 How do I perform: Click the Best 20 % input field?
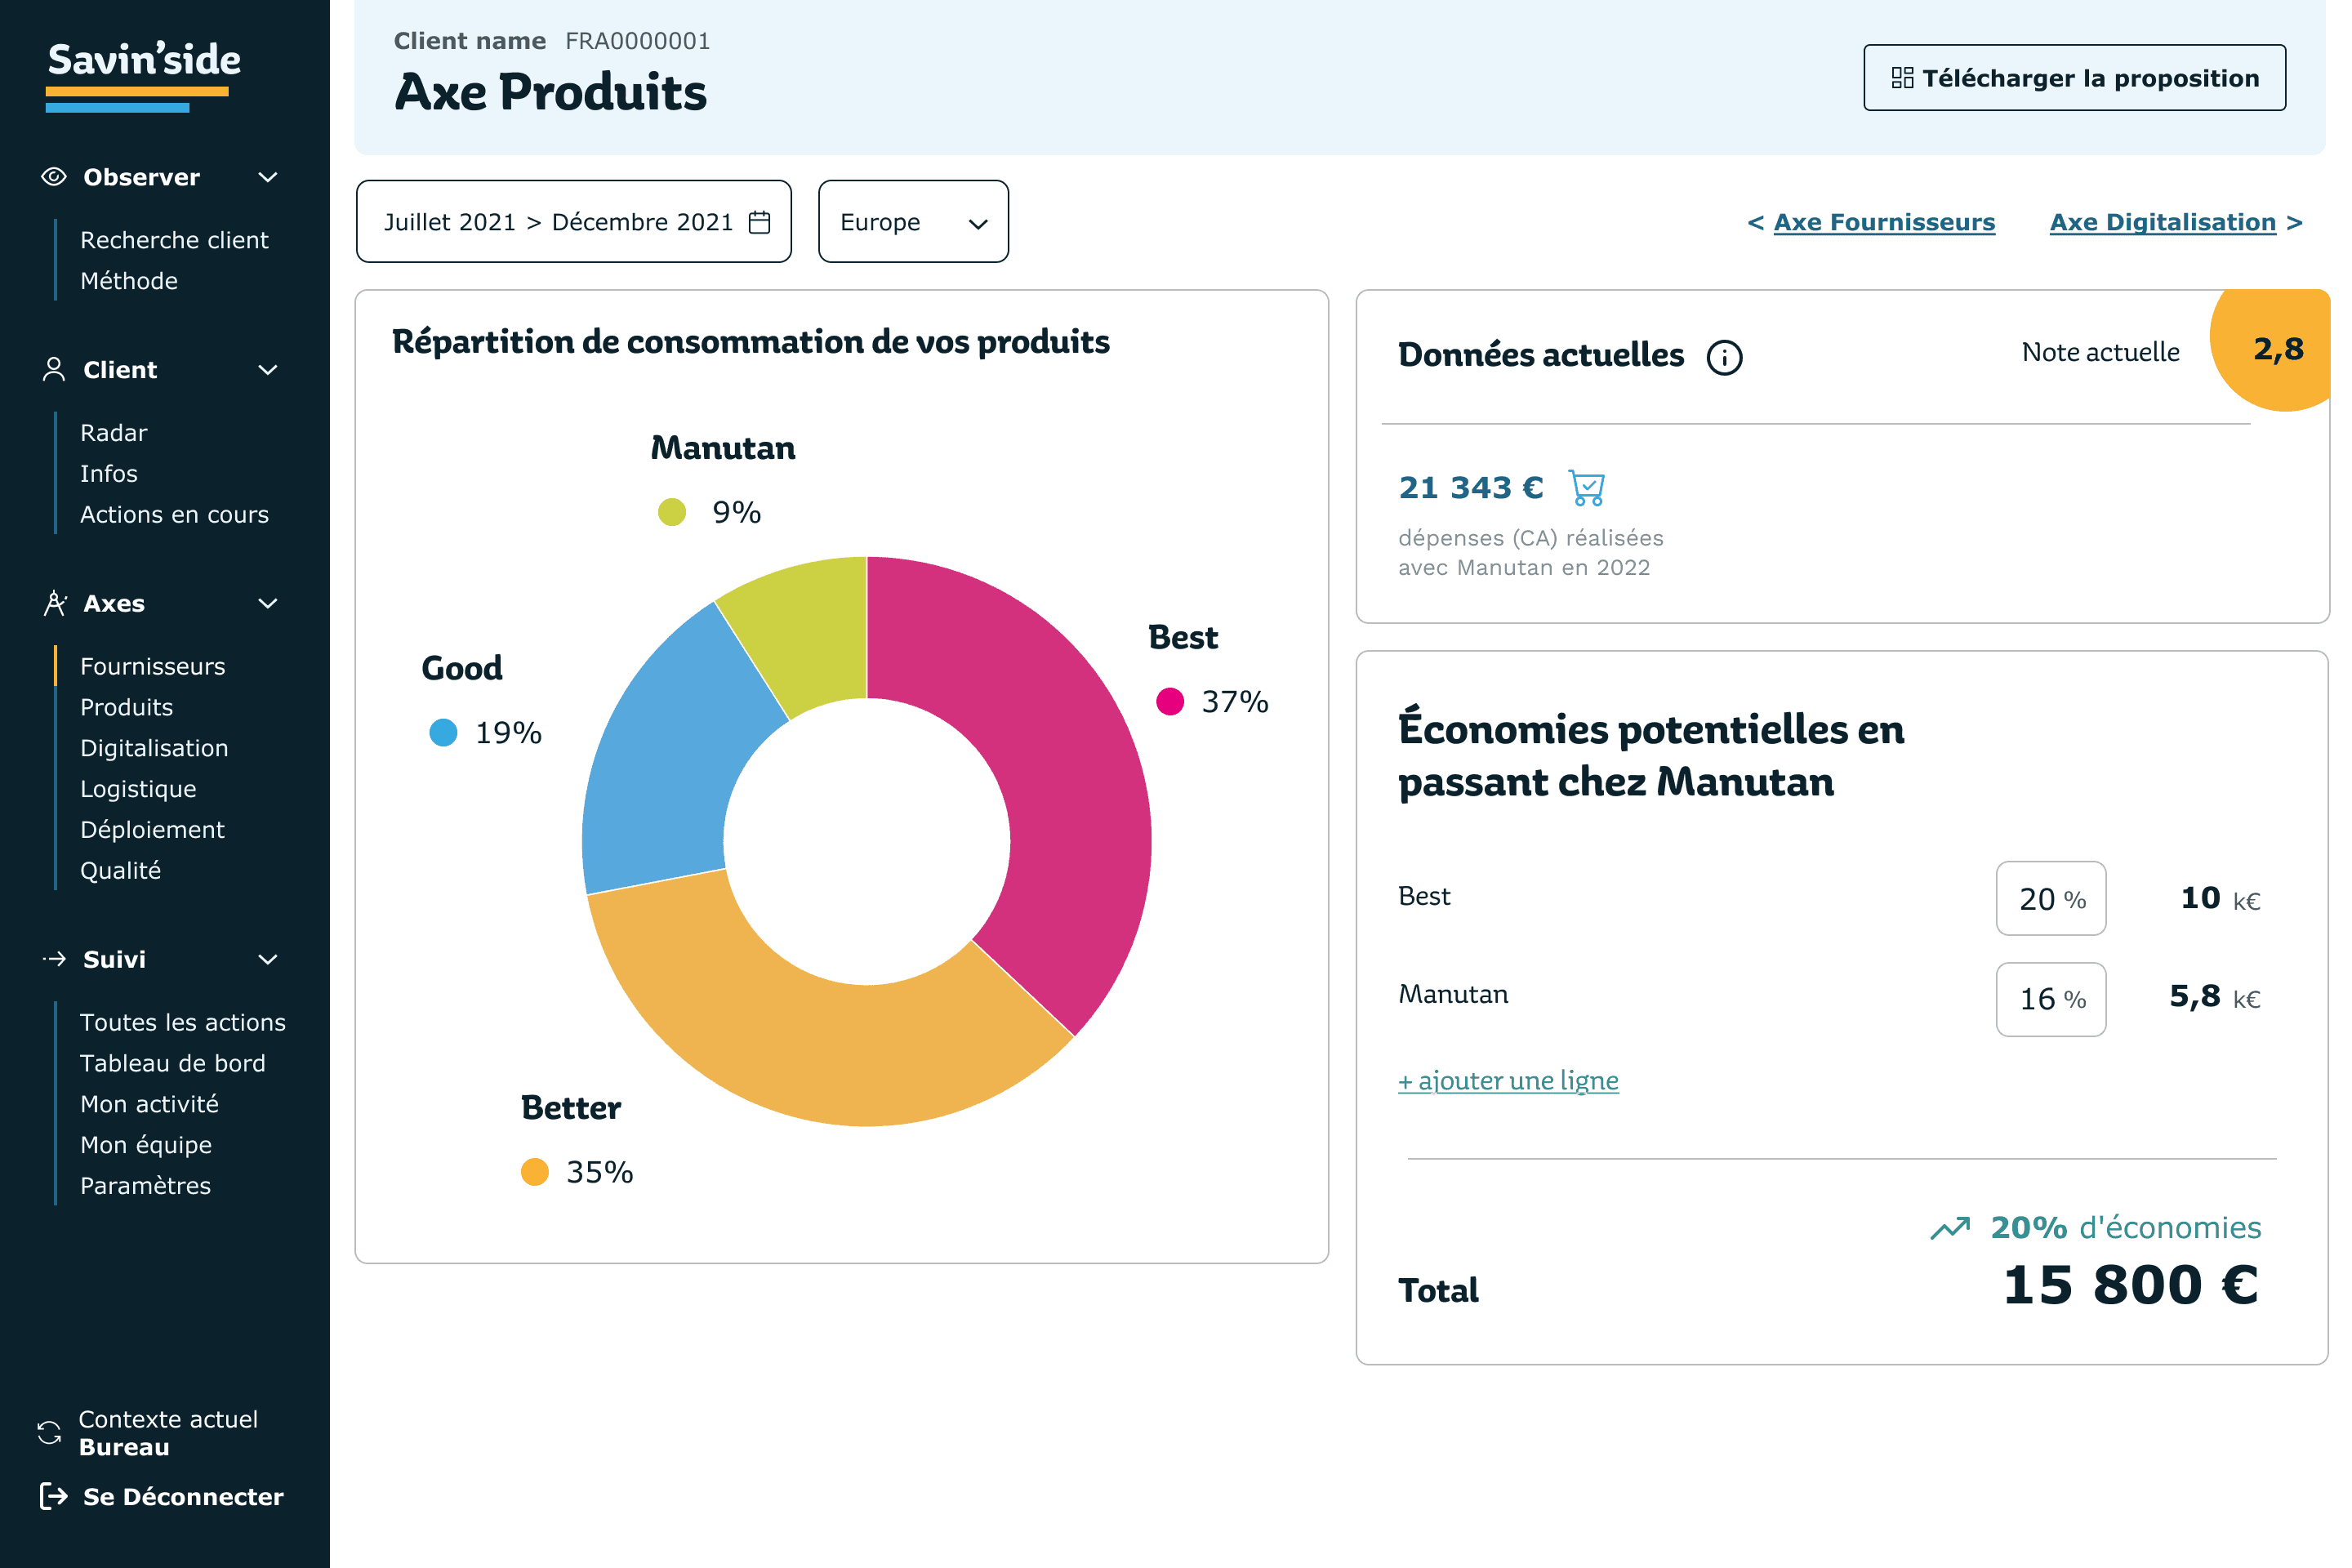[2050, 898]
